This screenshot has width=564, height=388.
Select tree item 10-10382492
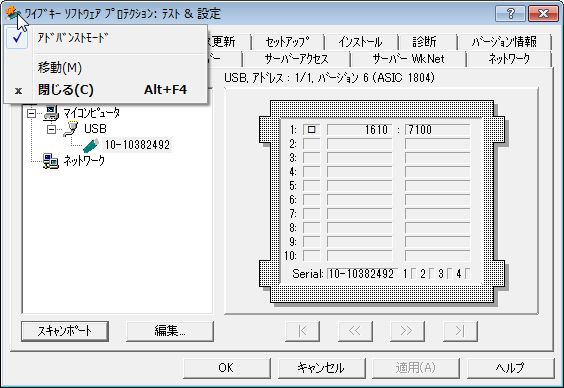point(137,145)
